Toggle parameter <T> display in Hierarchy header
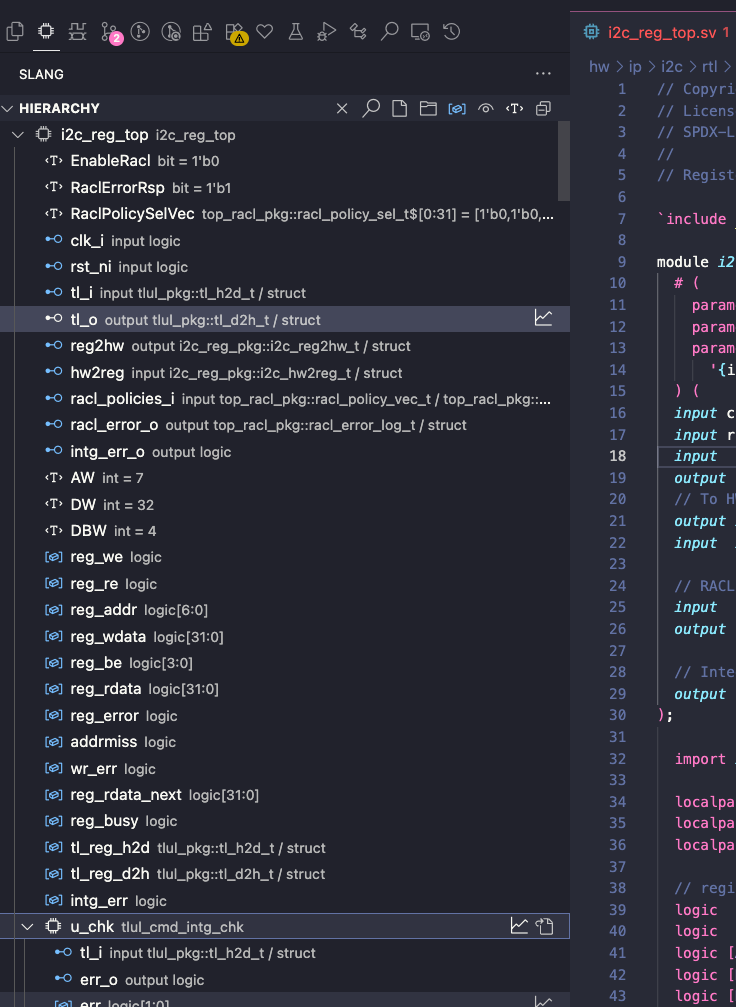 pyautogui.click(x=515, y=108)
